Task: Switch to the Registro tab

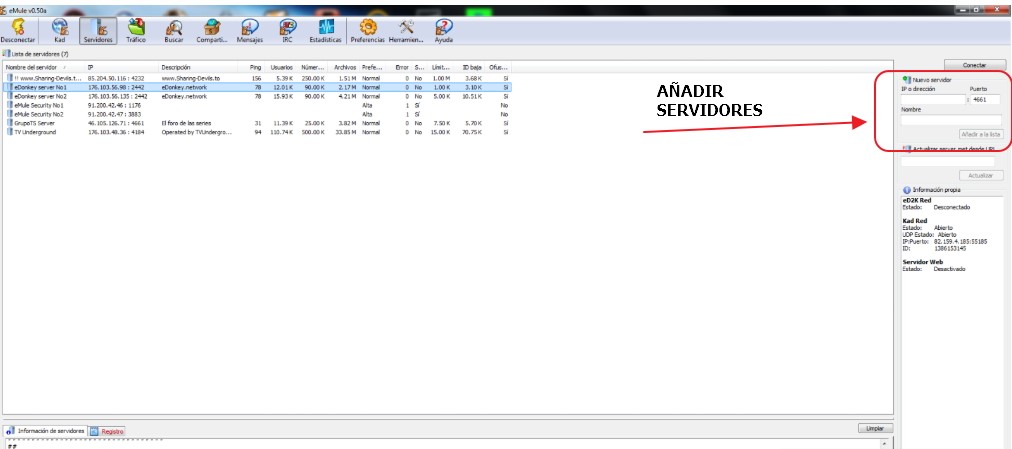Action: 106,430
